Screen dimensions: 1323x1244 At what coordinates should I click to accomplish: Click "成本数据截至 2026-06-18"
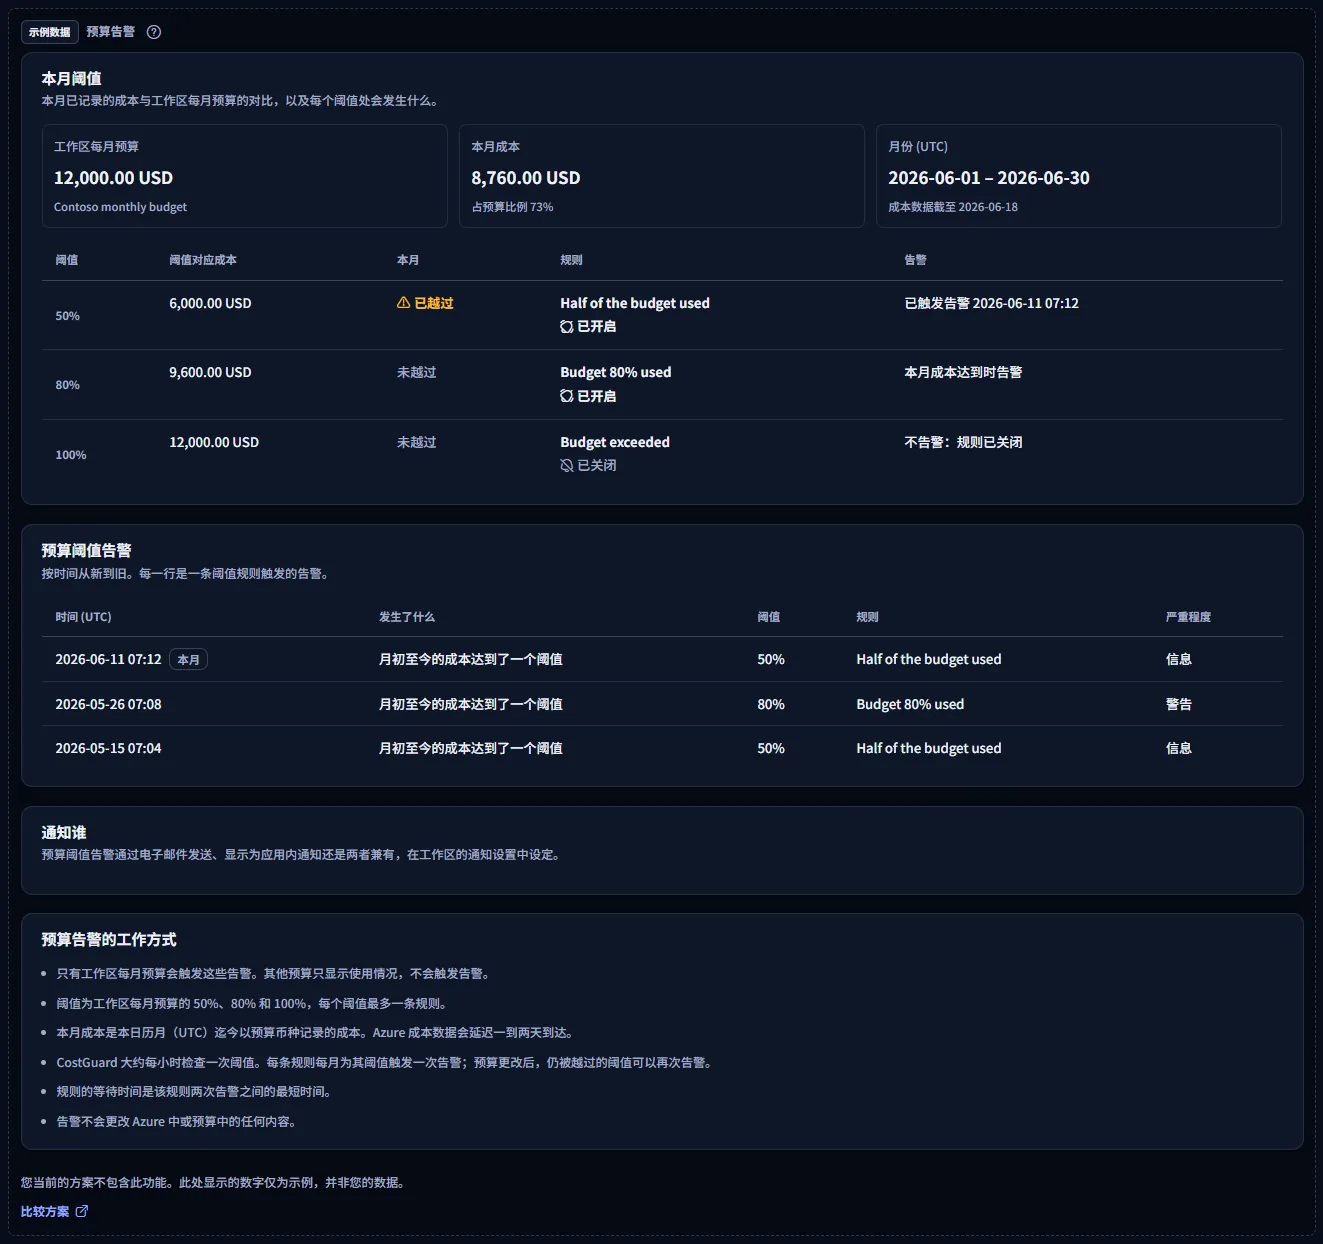953,207
